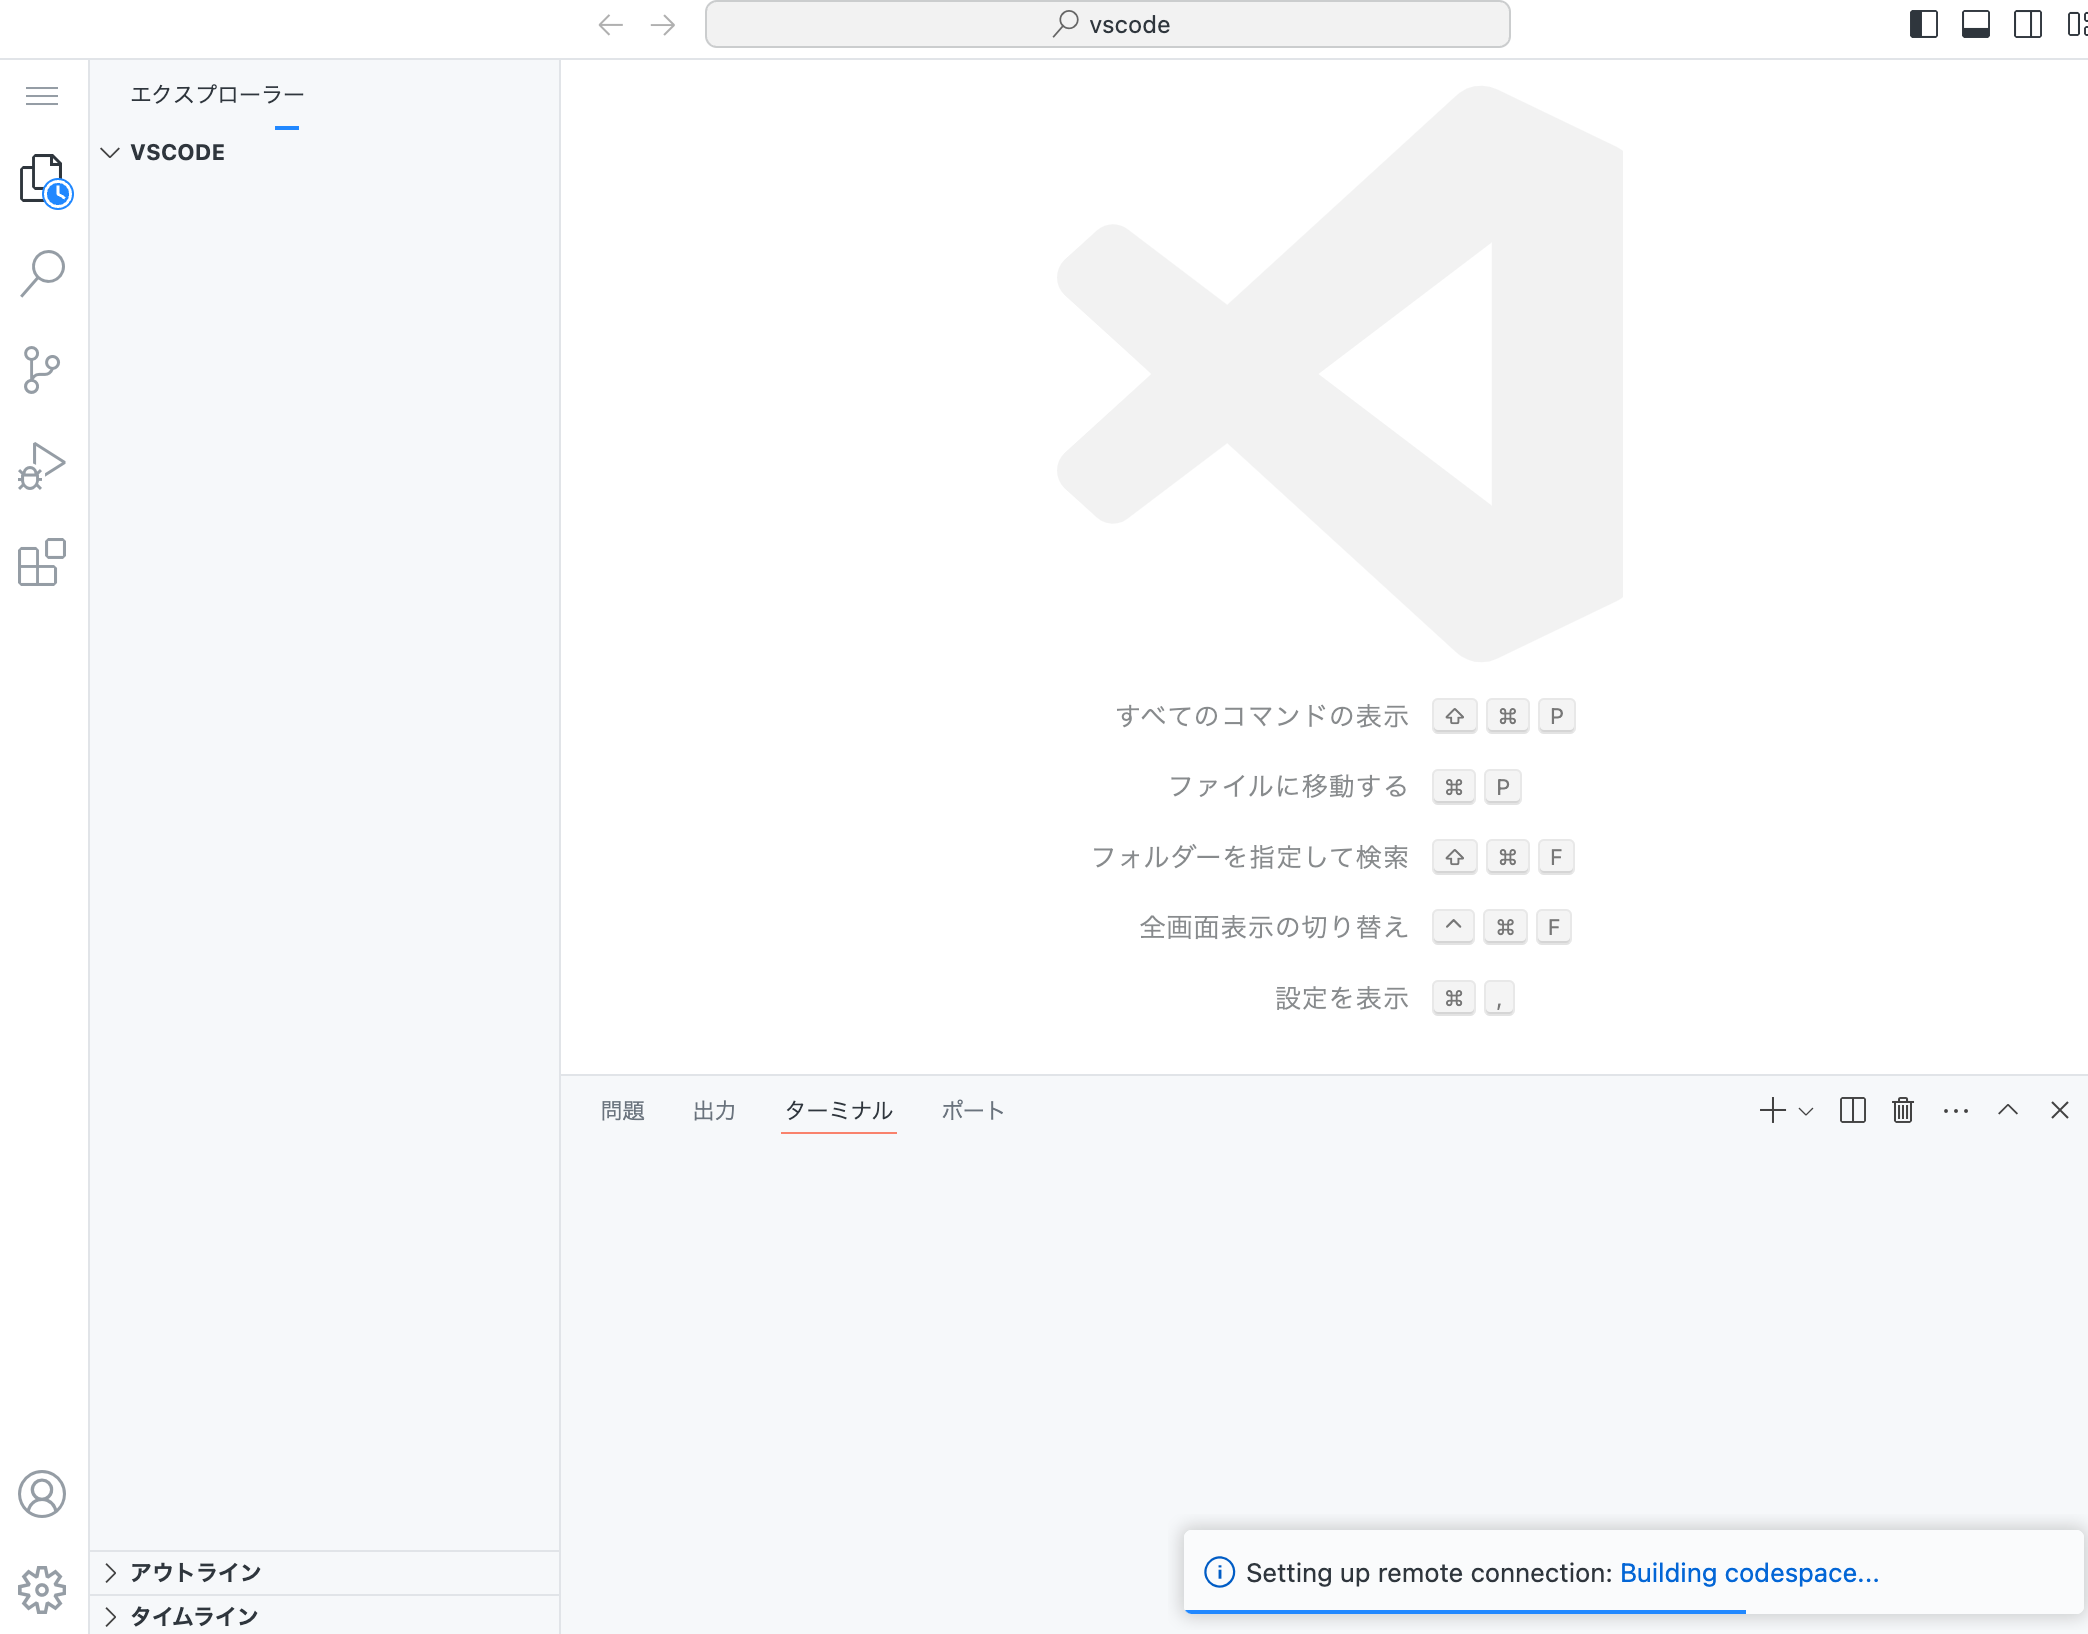
Task: Switch to the 問題 tab
Action: pos(622,1110)
